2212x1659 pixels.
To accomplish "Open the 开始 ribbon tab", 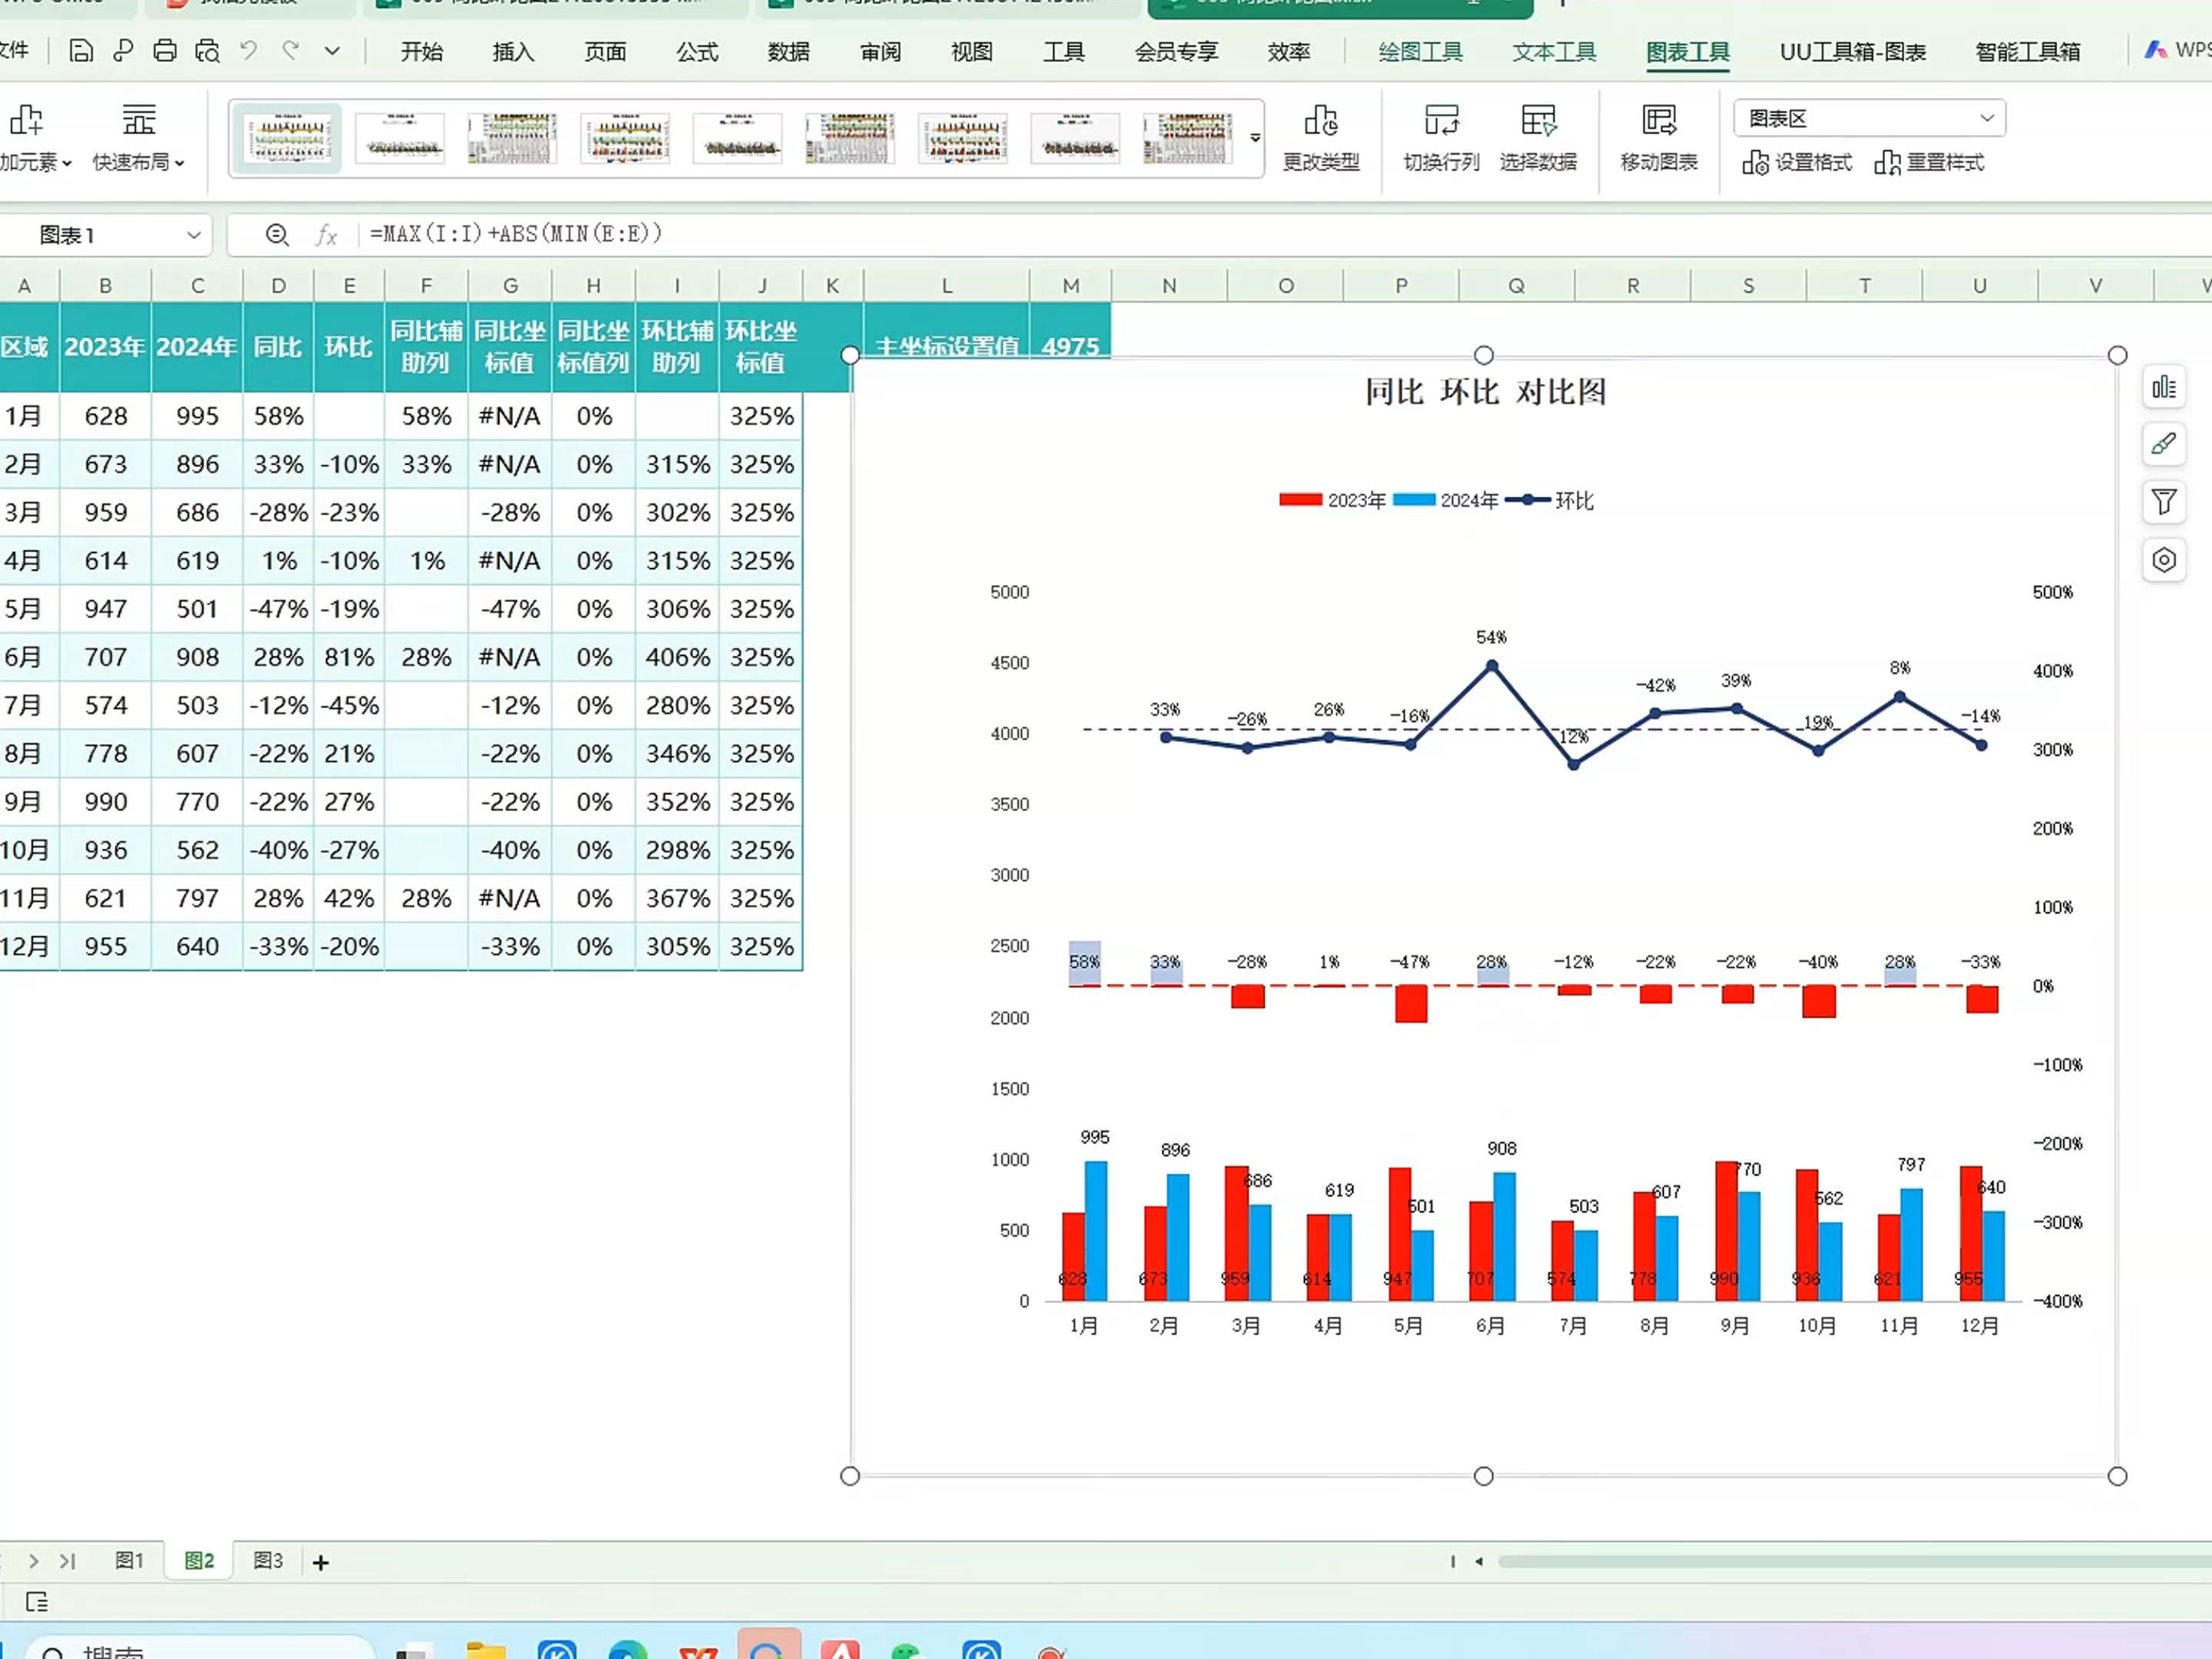I will pyautogui.click(x=421, y=52).
